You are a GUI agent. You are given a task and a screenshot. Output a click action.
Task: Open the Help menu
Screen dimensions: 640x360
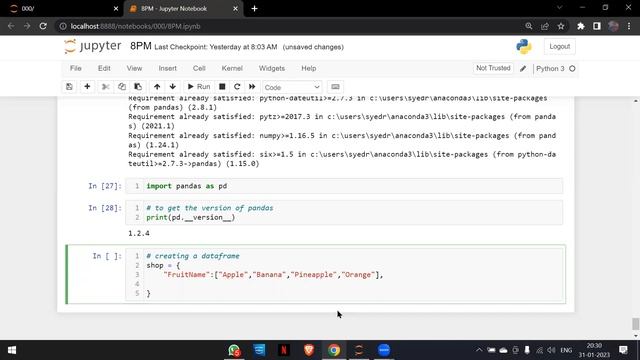coord(309,68)
